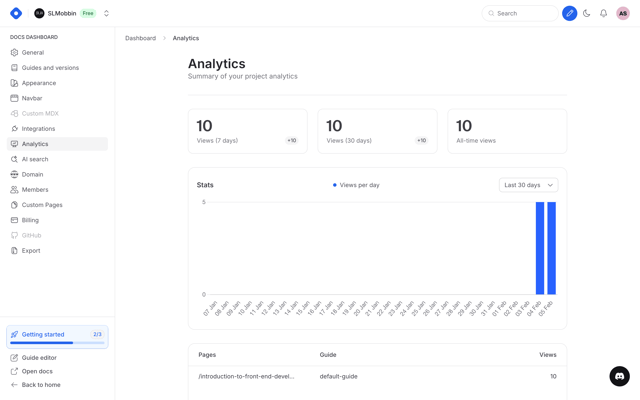Go to Dashboard breadcrumb
The width and height of the screenshot is (640, 400).
[140, 38]
